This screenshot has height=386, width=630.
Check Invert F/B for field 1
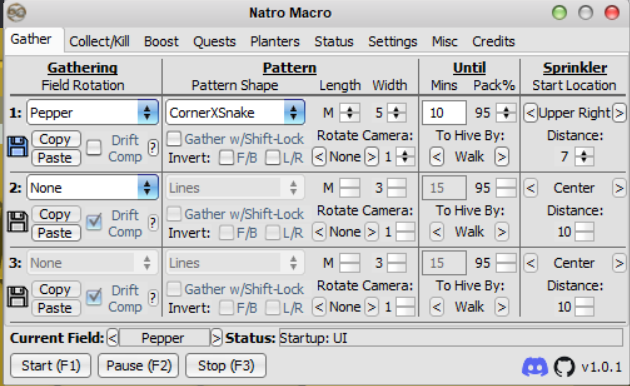coord(226,157)
